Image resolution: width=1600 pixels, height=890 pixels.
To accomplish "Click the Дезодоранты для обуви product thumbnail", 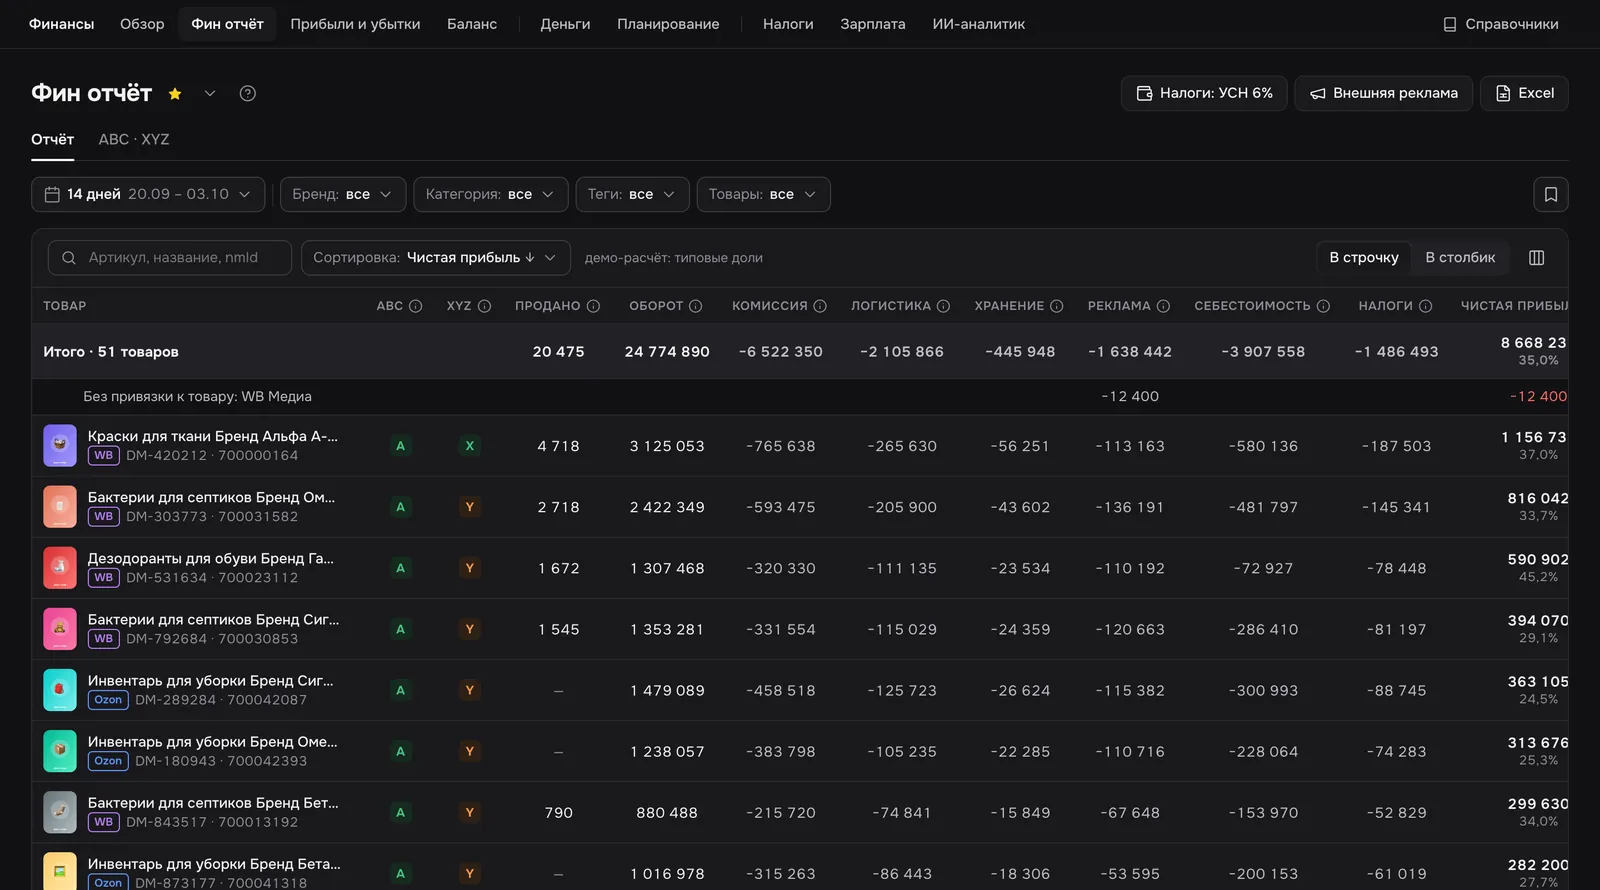I will (60, 568).
